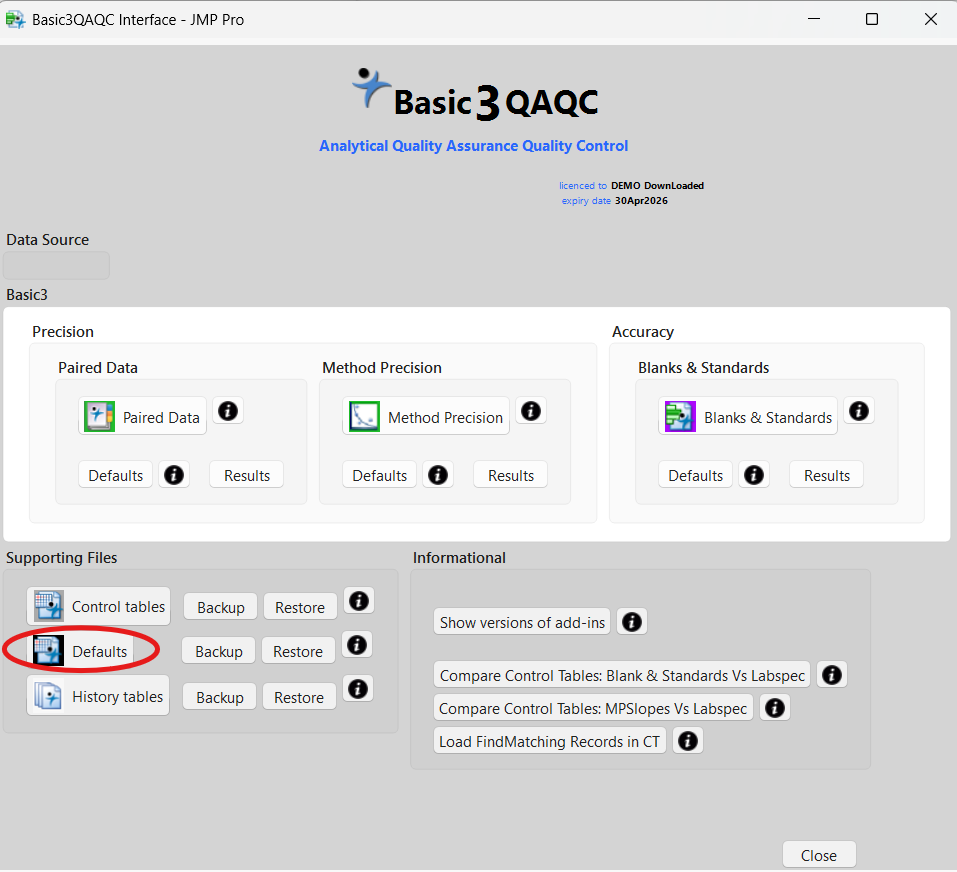Viewport: 957px width, 872px height.
Task: View info about Method Precision
Action: click(530, 410)
